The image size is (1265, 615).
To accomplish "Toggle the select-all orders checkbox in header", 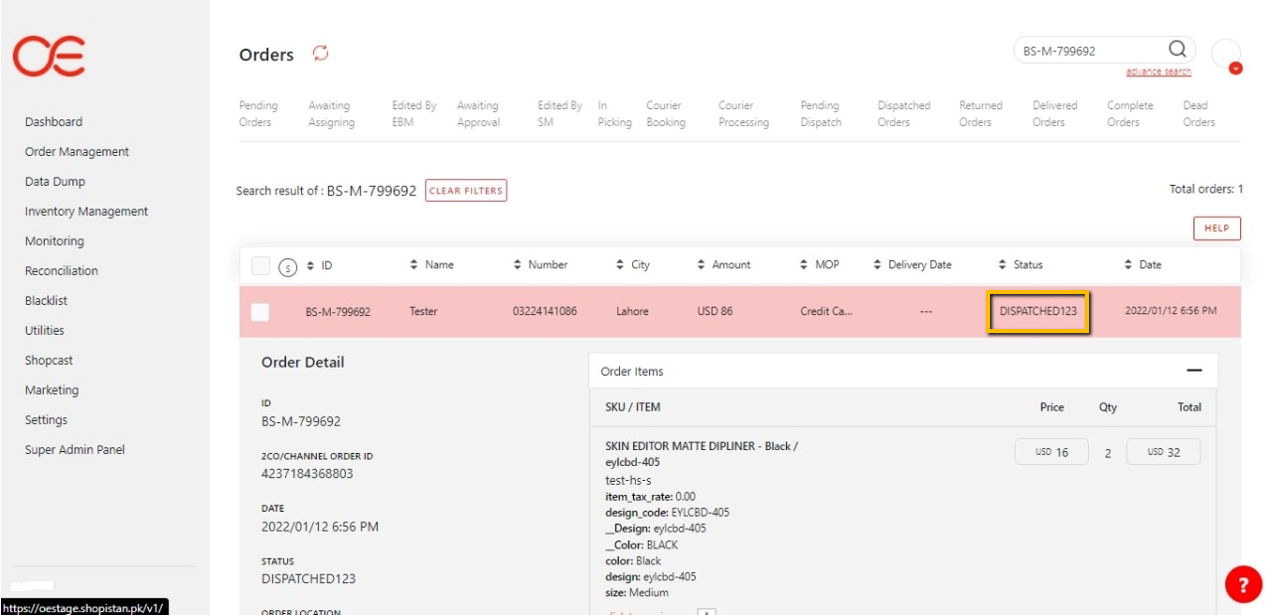I will (x=260, y=265).
